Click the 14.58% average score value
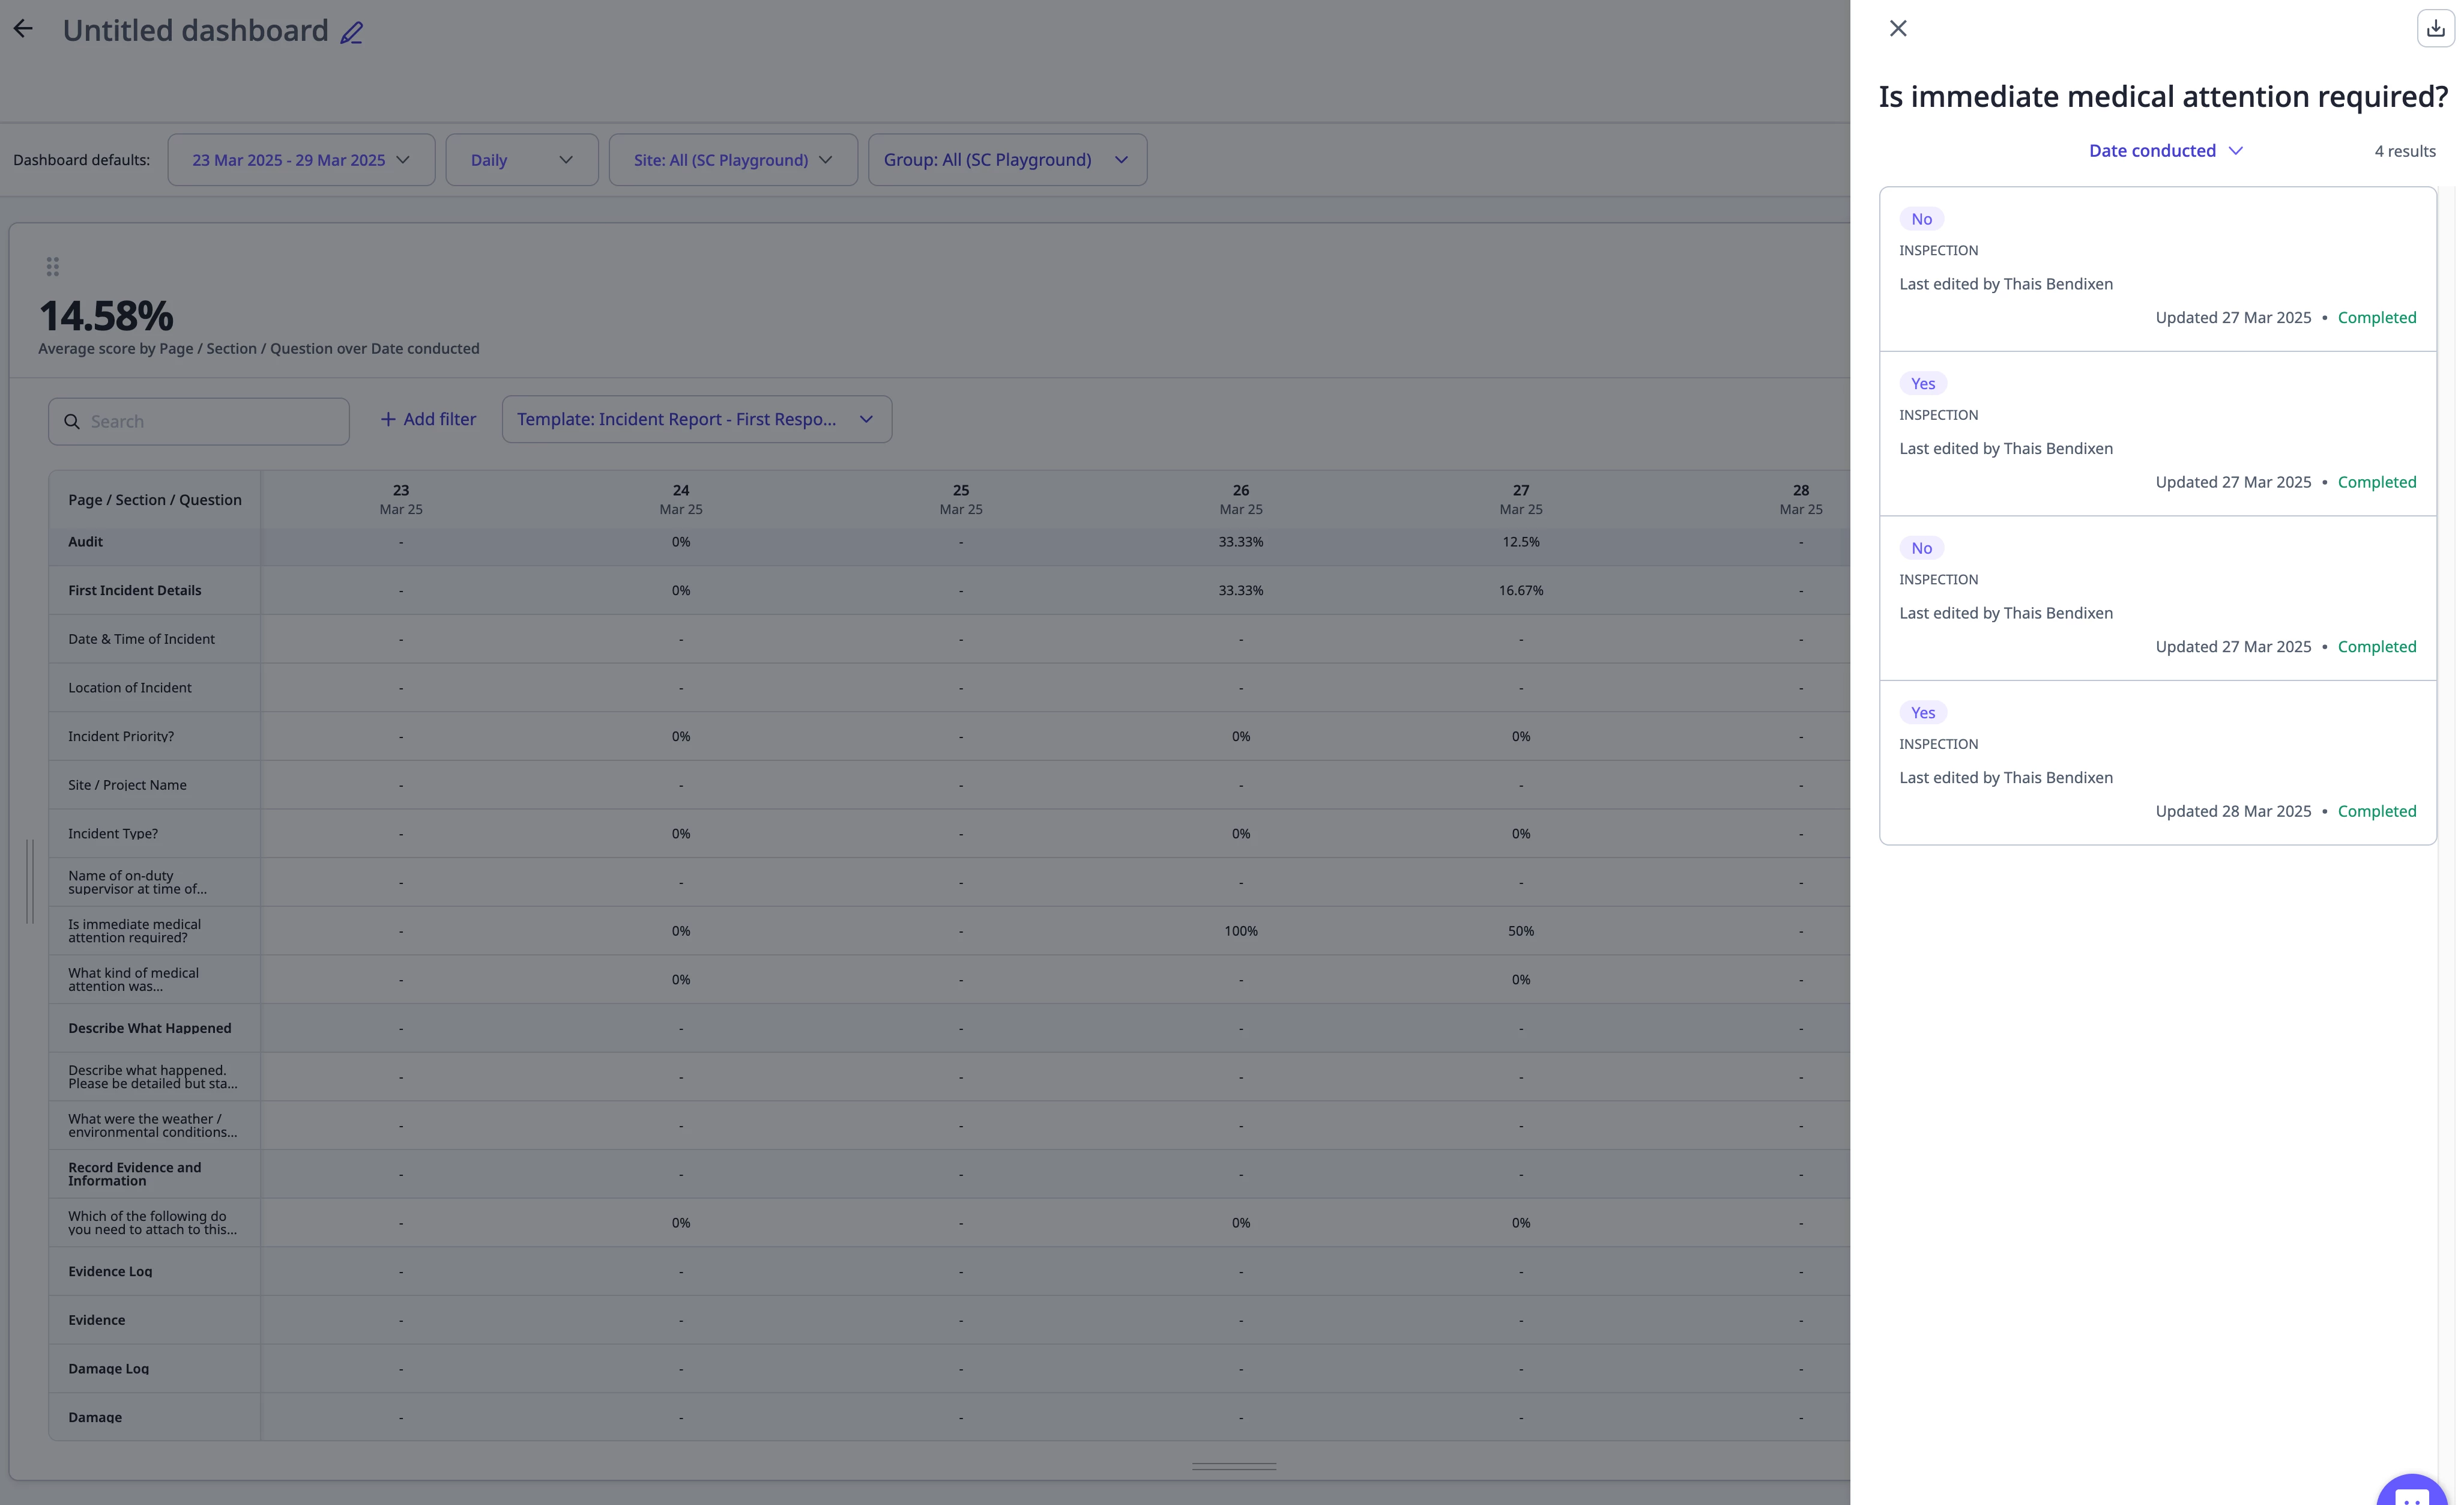This screenshot has width=2464, height=1505. pos(106,316)
